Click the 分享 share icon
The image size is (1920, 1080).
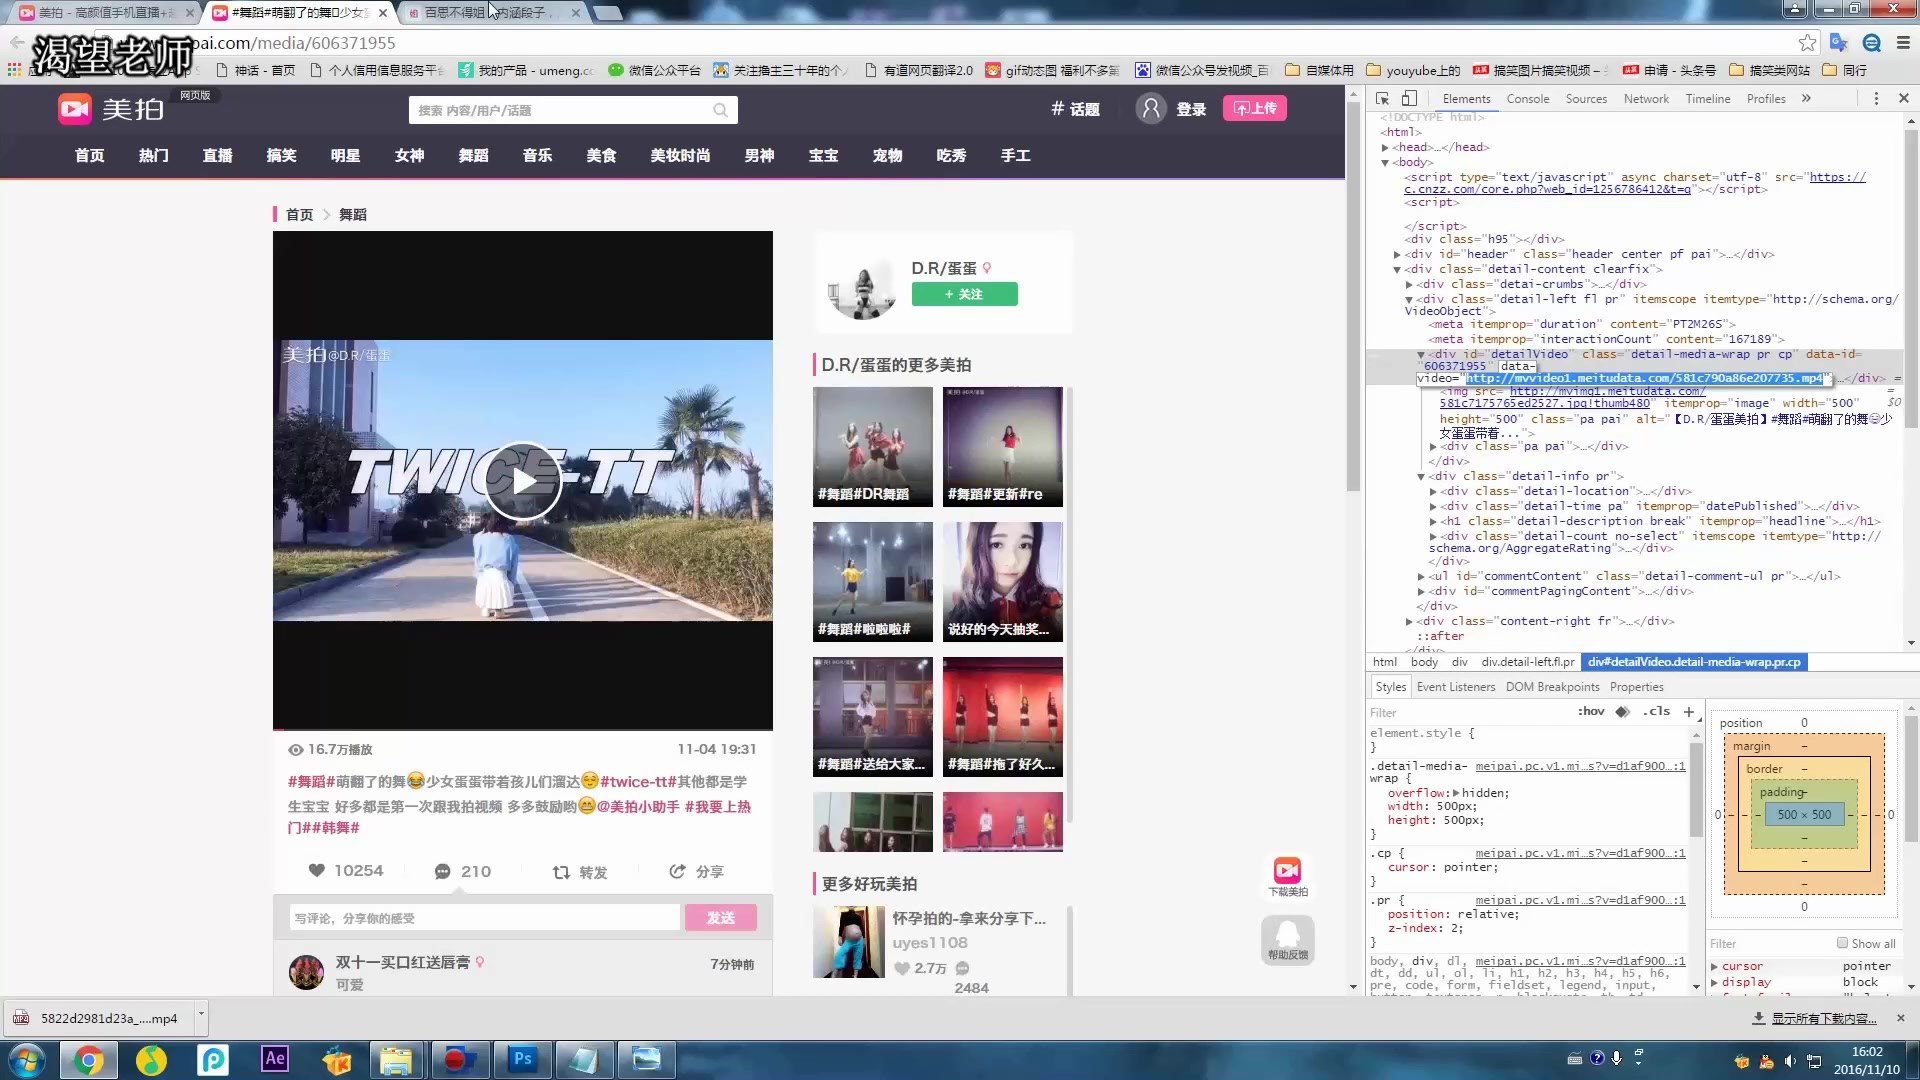click(677, 871)
